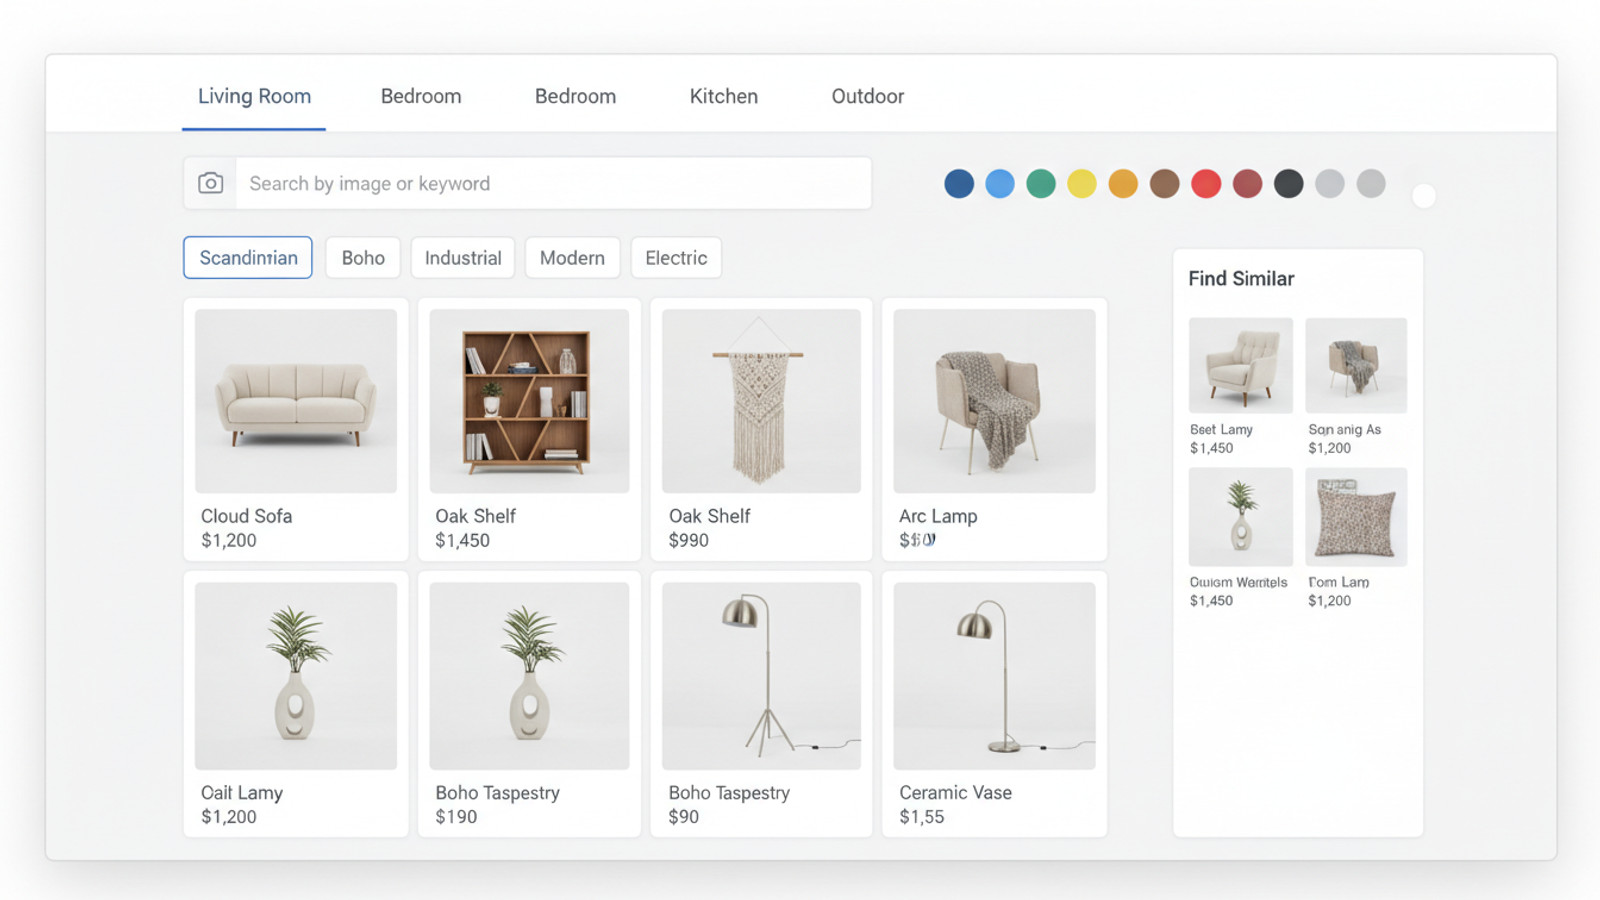1600x900 pixels.
Task: Filter by Boho style
Action: pyautogui.click(x=363, y=258)
